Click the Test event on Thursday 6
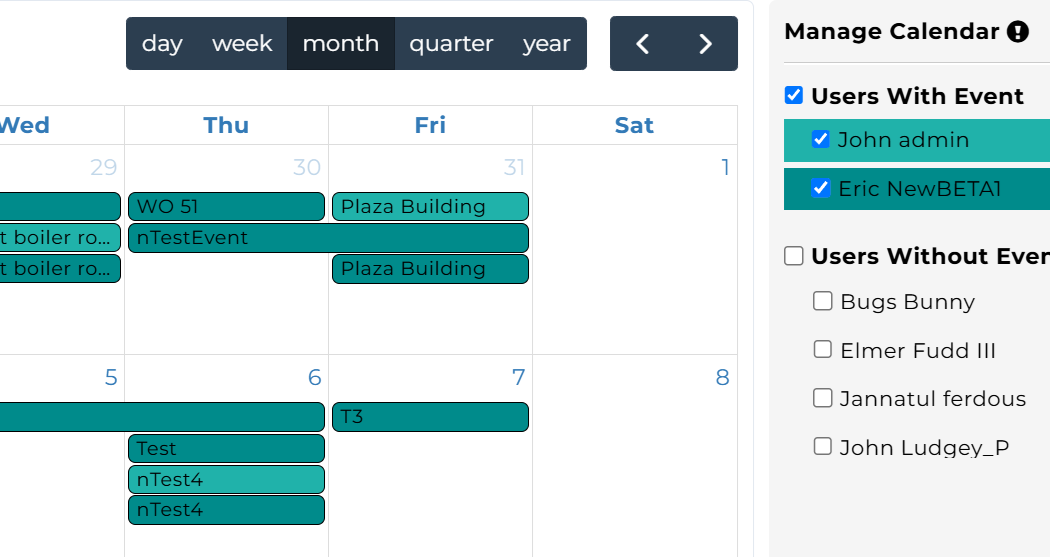The height and width of the screenshot is (557, 1050). coord(226,449)
